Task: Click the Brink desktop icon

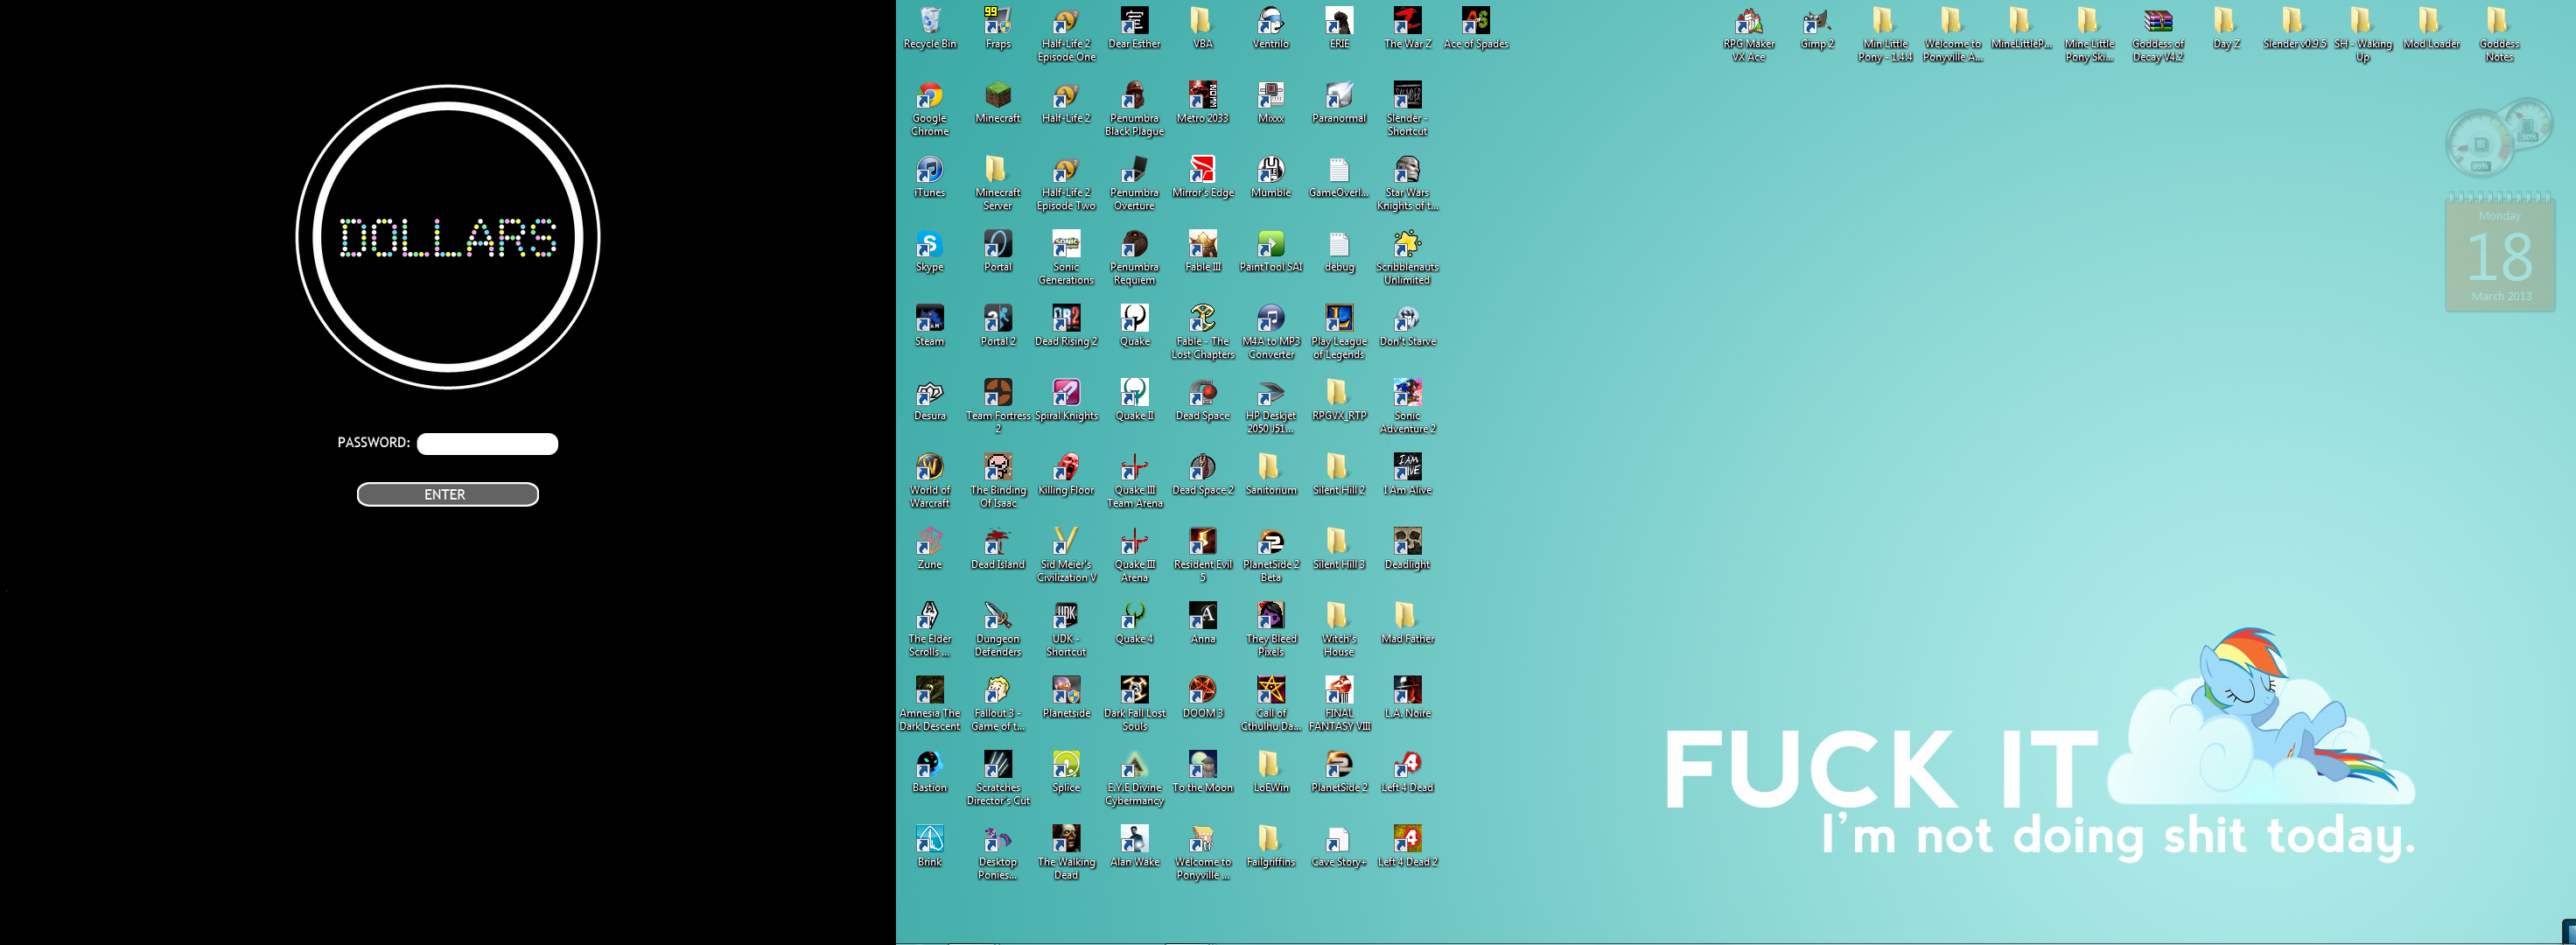Action: 930,845
